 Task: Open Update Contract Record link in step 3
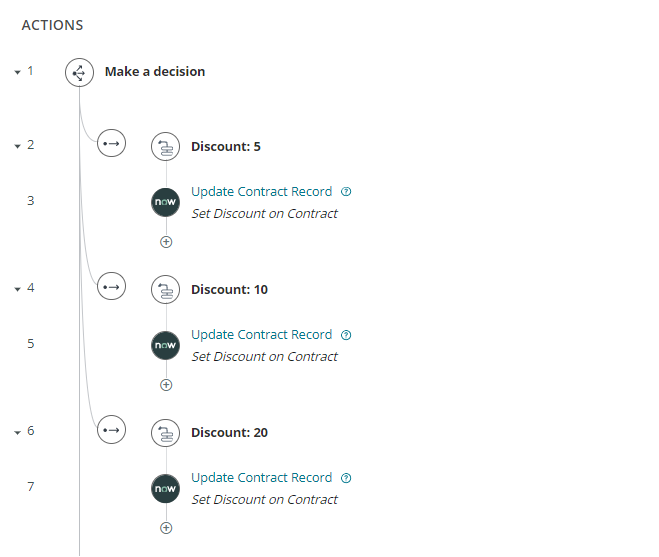(261, 192)
